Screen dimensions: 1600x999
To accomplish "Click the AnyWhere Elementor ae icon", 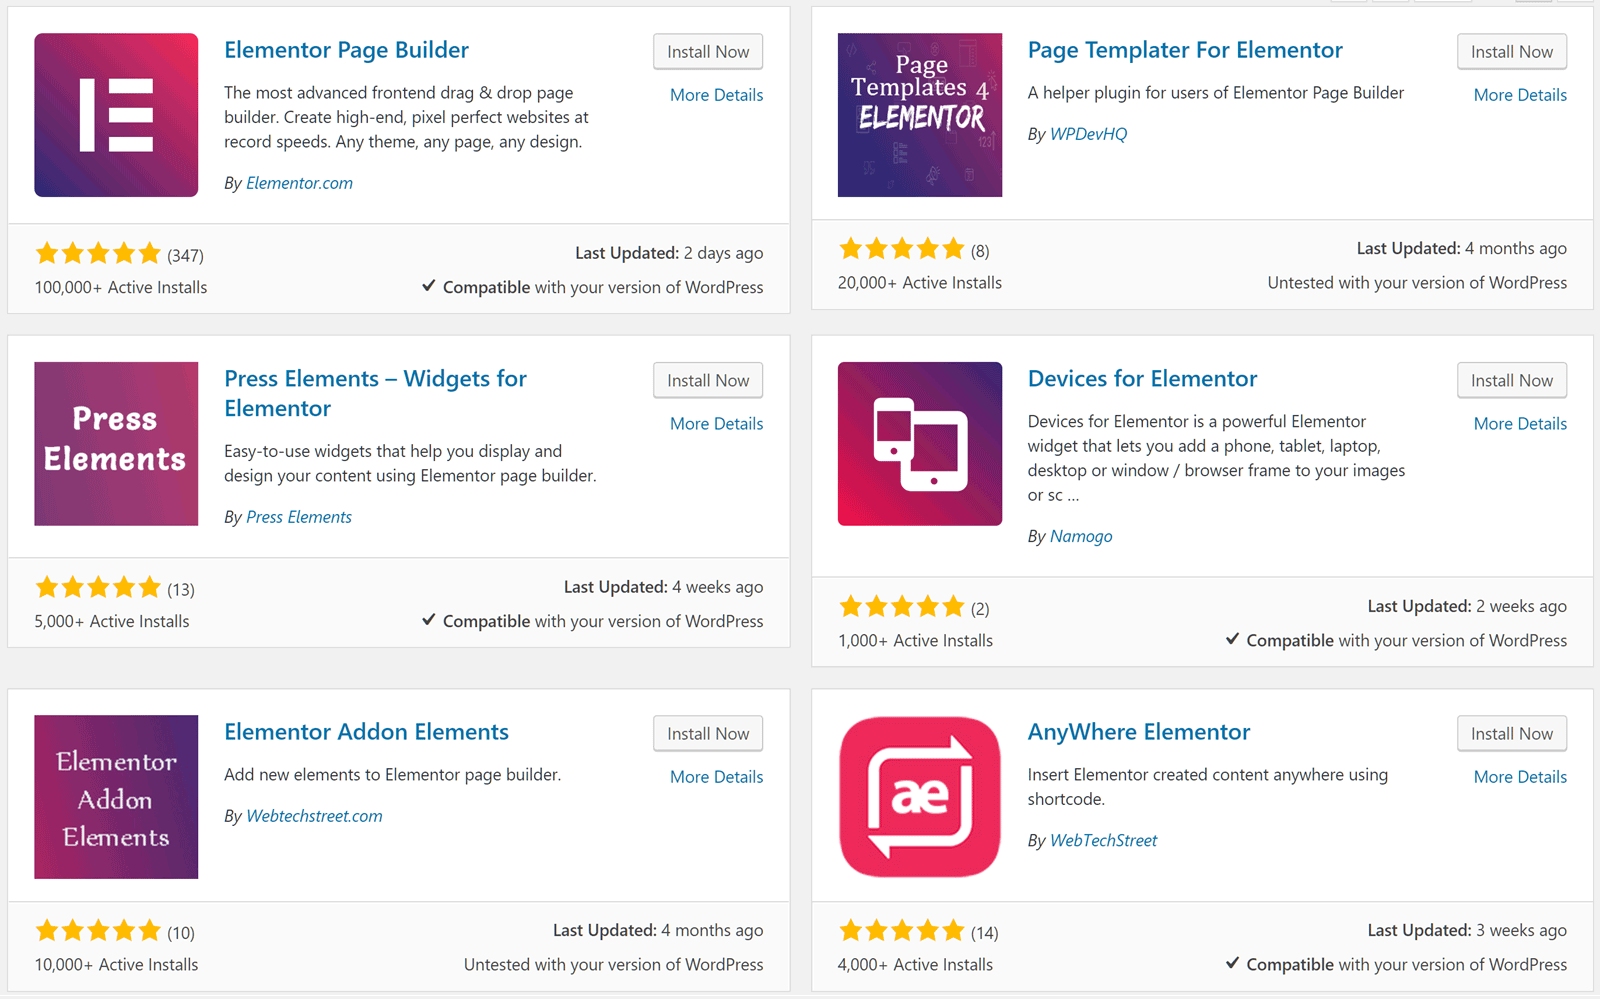I will (919, 796).
